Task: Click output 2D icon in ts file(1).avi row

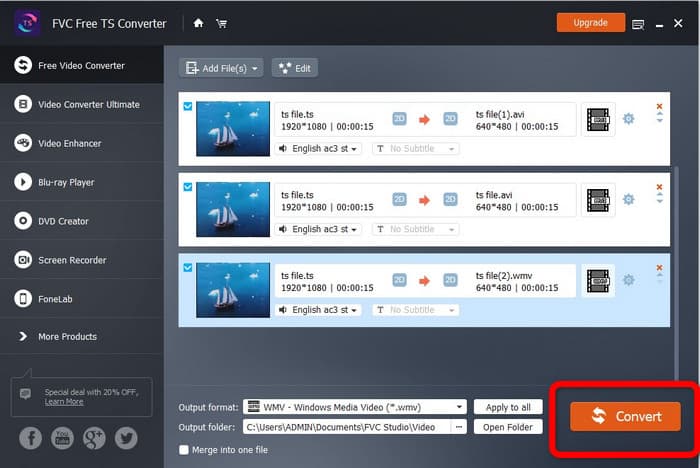Action: point(450,119)
